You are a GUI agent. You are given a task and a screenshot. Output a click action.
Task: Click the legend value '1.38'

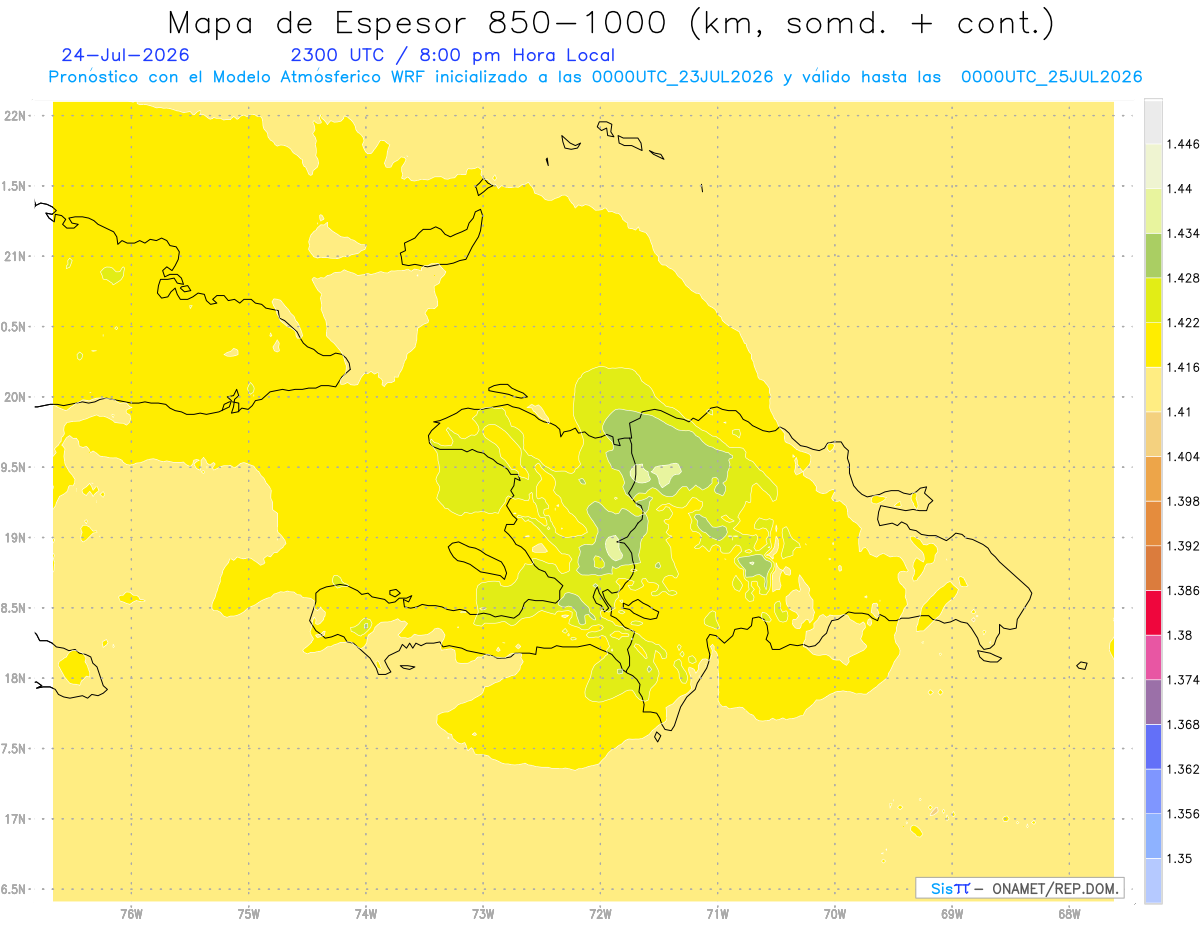tap(1179, 635)
